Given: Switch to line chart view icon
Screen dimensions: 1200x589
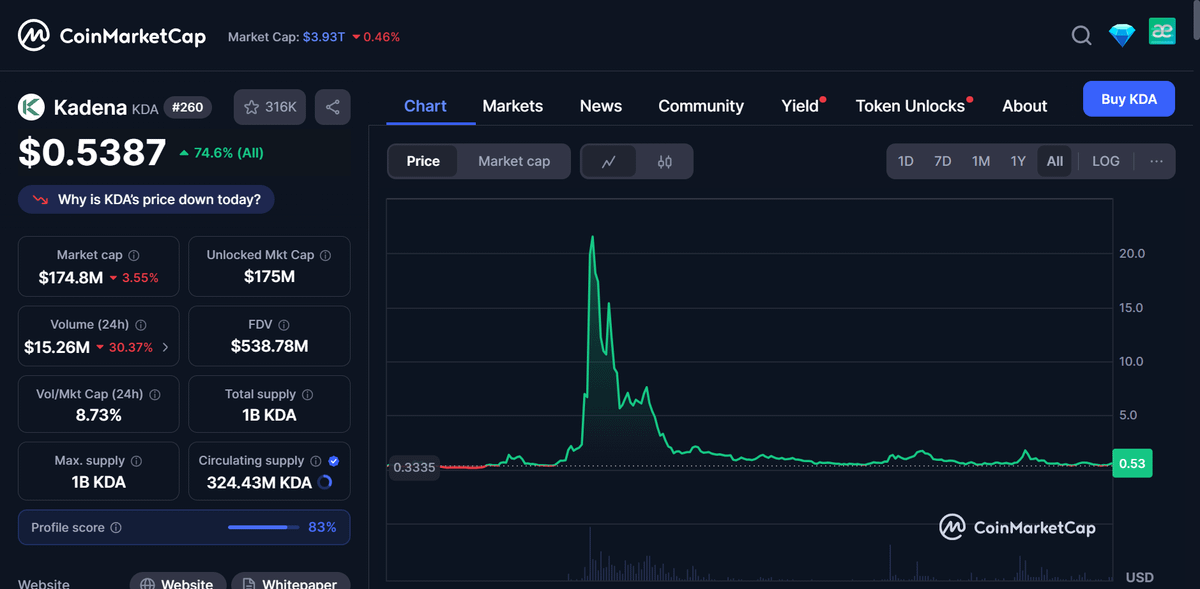Looking at the screenshot, I should click(x=608, y=161).
